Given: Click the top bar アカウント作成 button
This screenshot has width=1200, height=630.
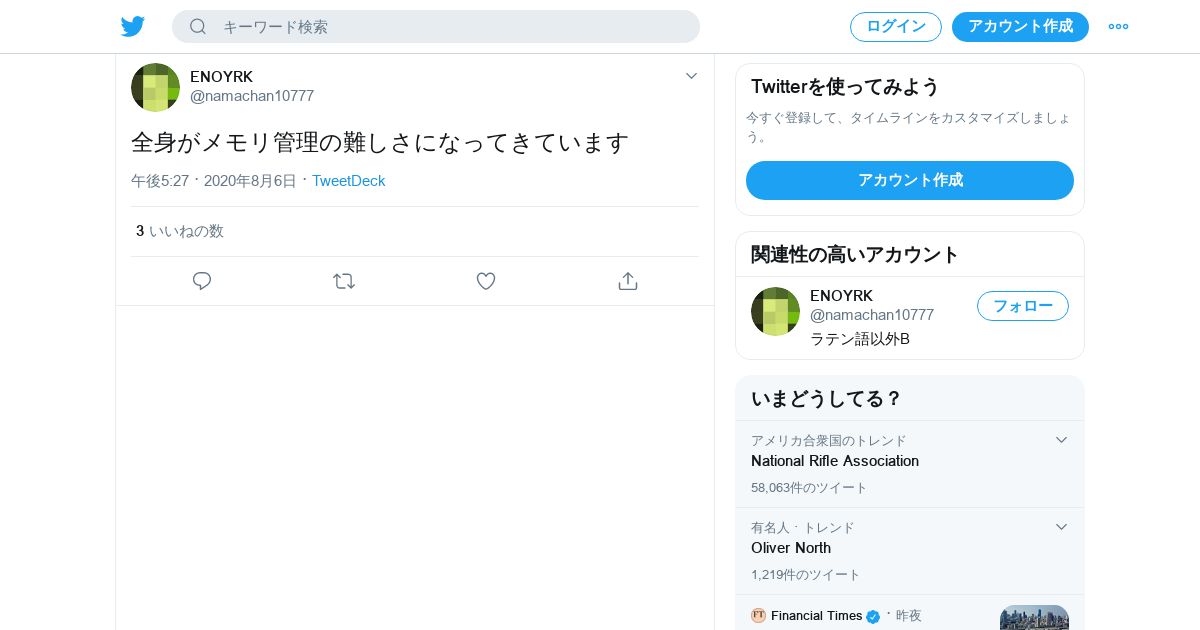Looking at the screenshot, I should tap(1020, 27).
